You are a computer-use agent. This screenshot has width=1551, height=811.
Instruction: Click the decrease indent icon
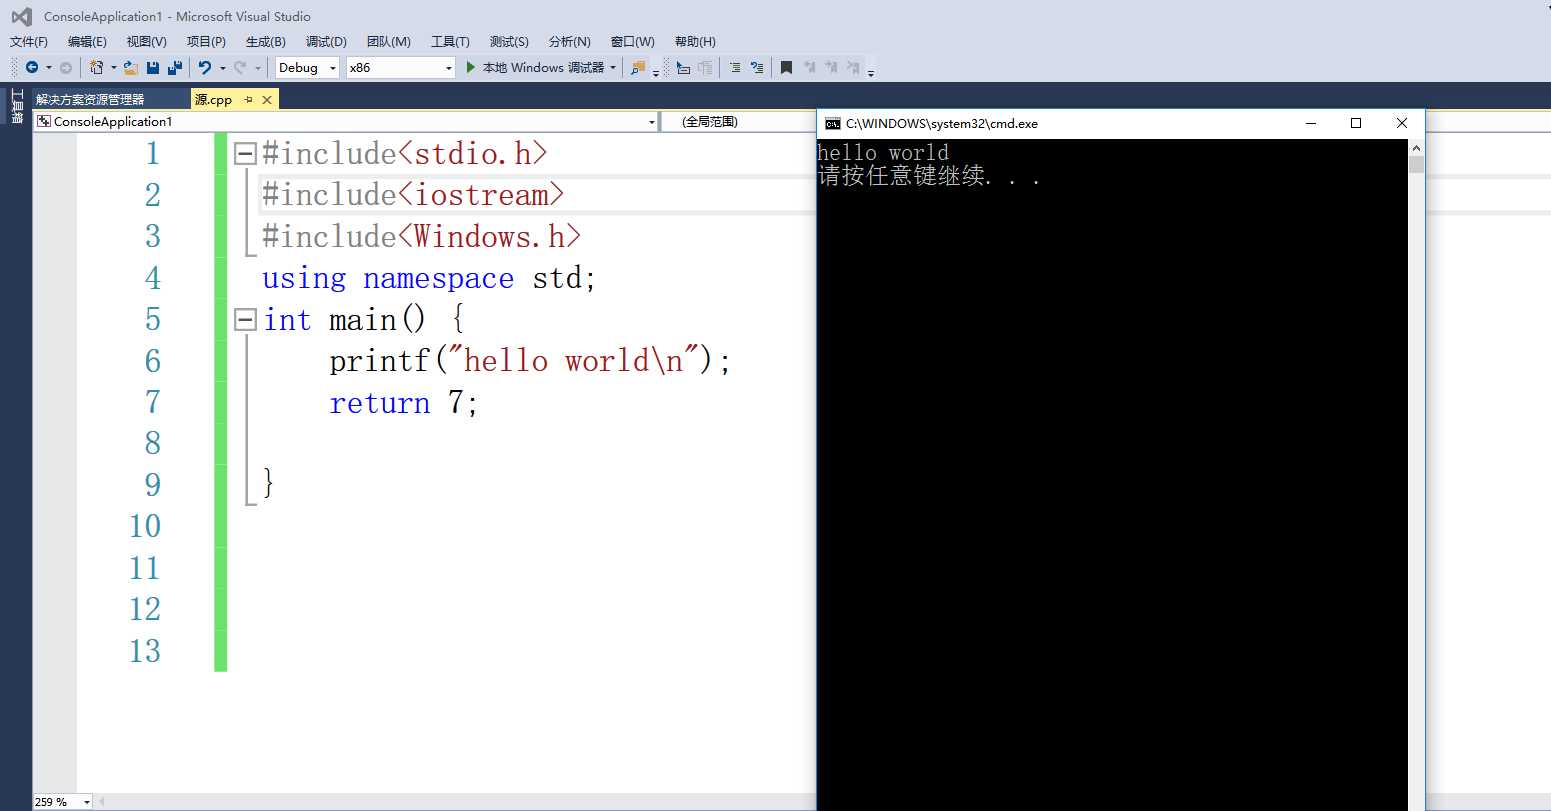pyautogui.click(x=683, y=67)
